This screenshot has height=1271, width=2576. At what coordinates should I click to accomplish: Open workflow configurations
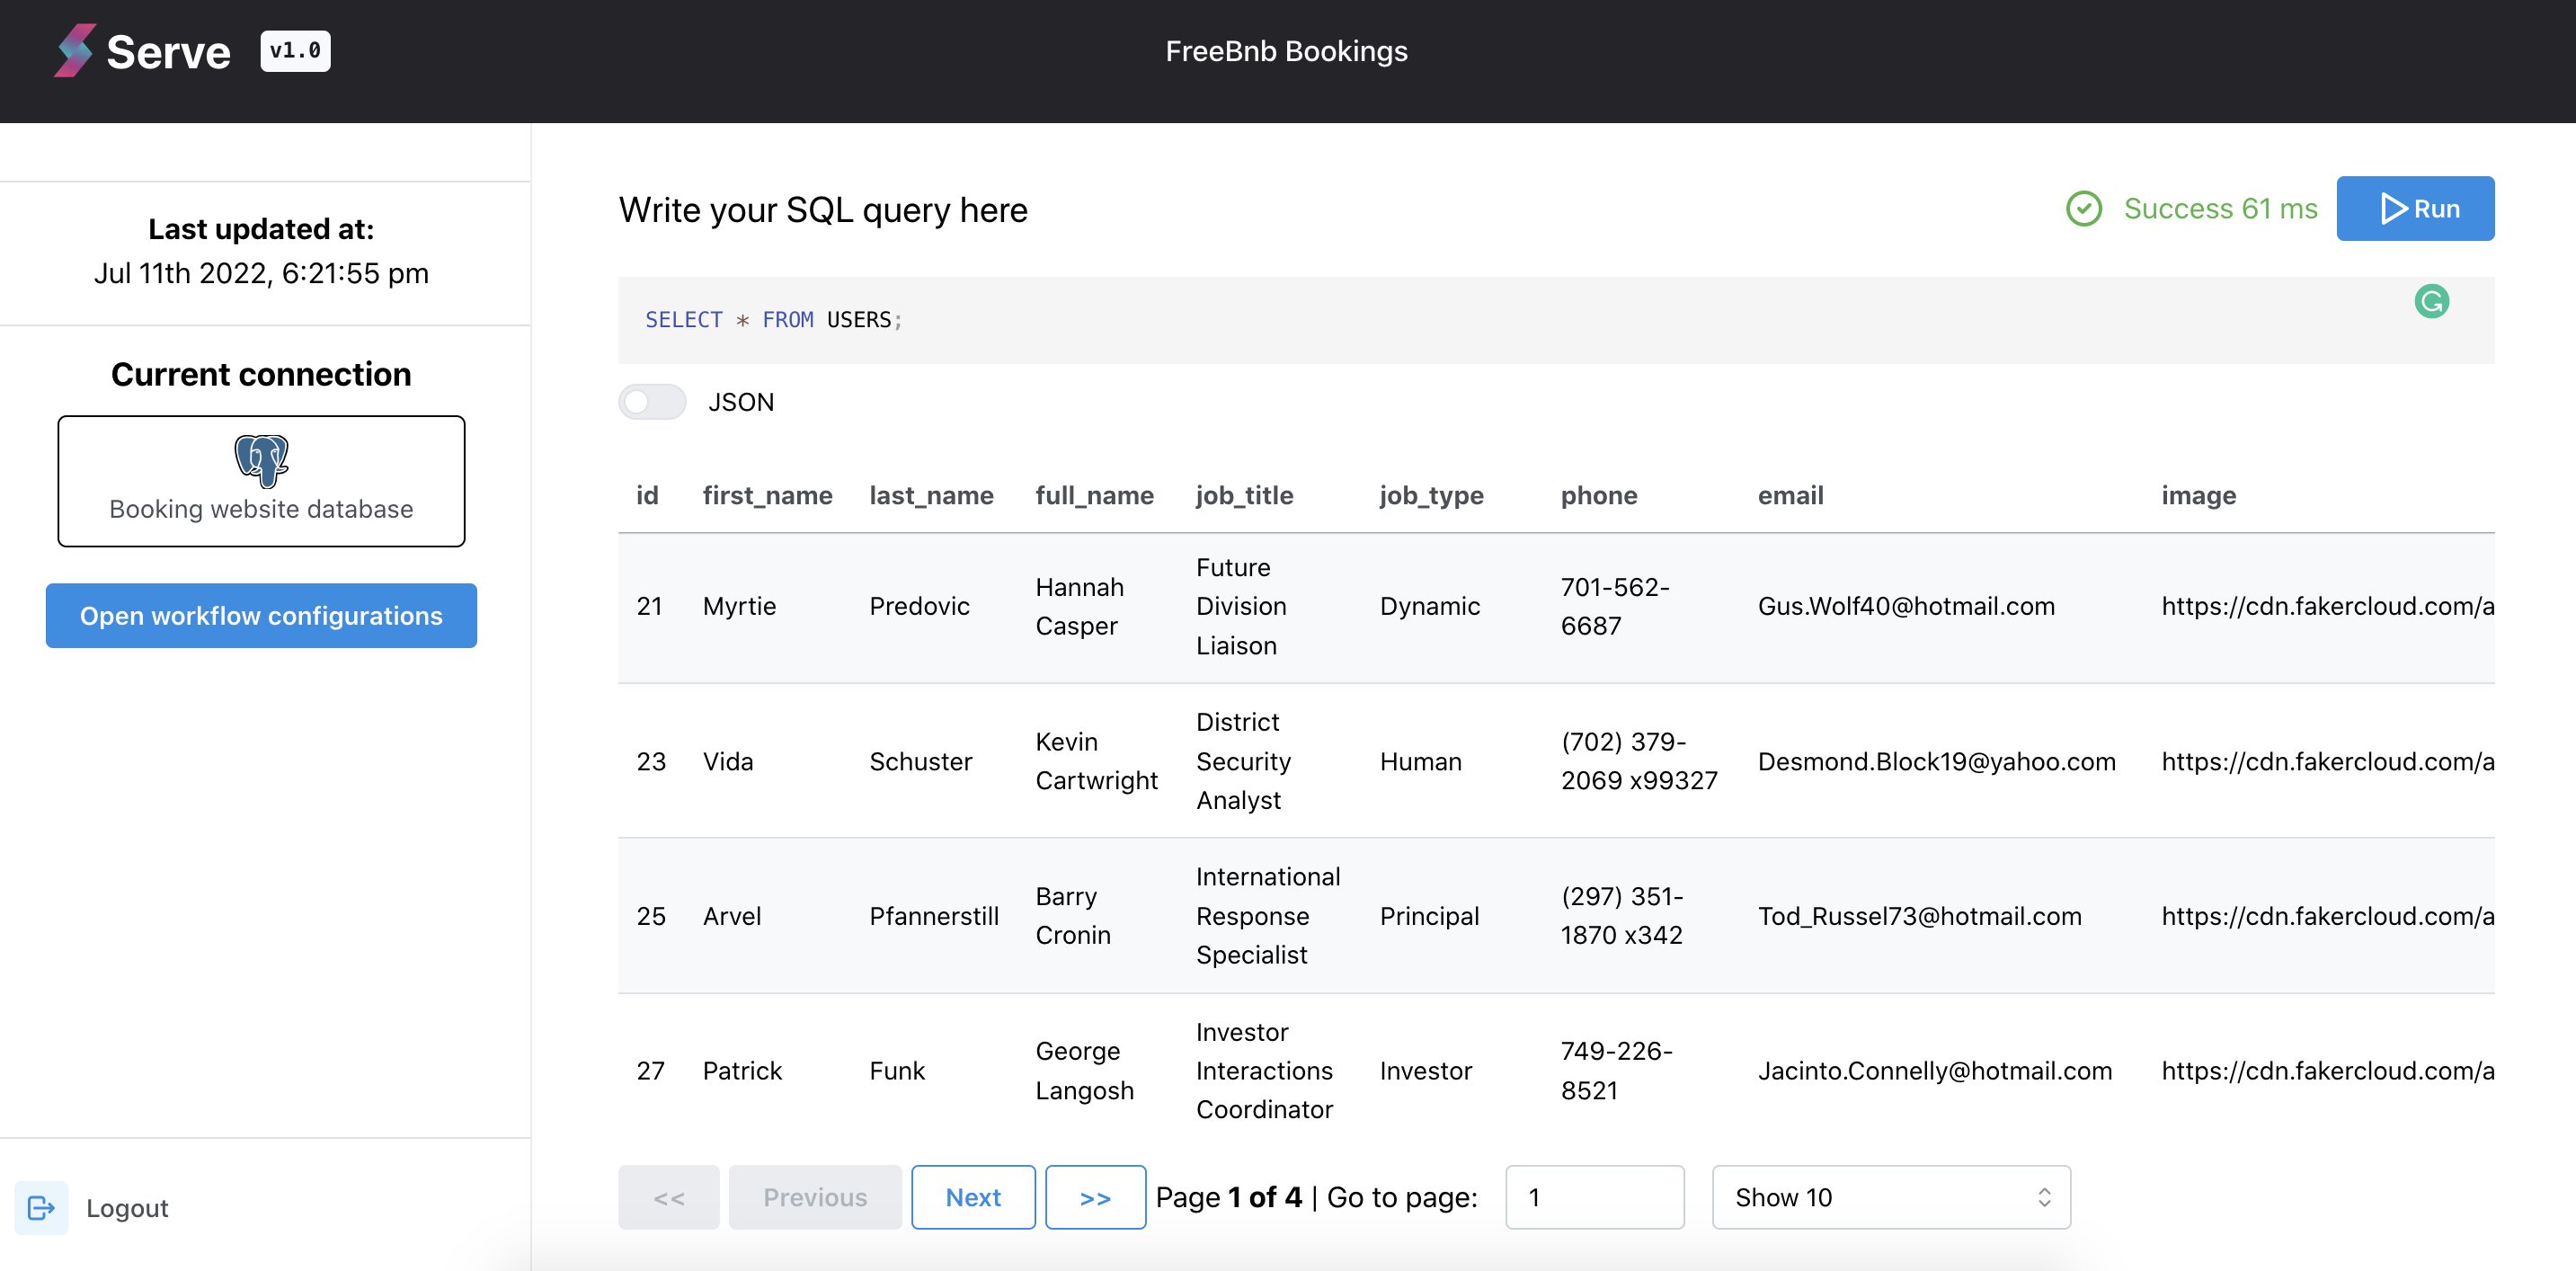click(261, 616)
